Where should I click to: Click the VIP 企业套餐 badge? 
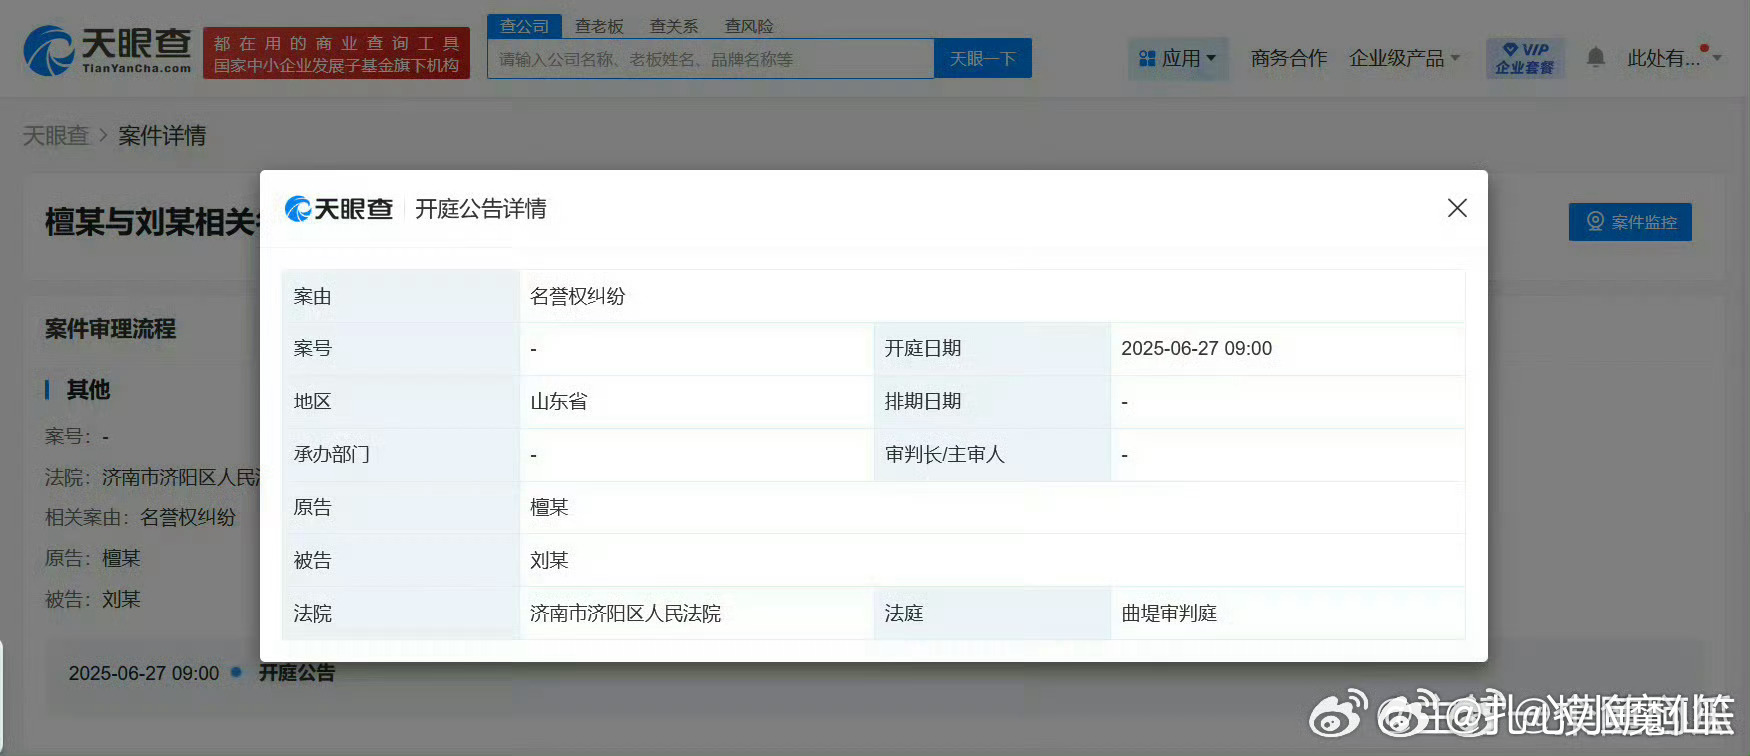[1525, 58]
